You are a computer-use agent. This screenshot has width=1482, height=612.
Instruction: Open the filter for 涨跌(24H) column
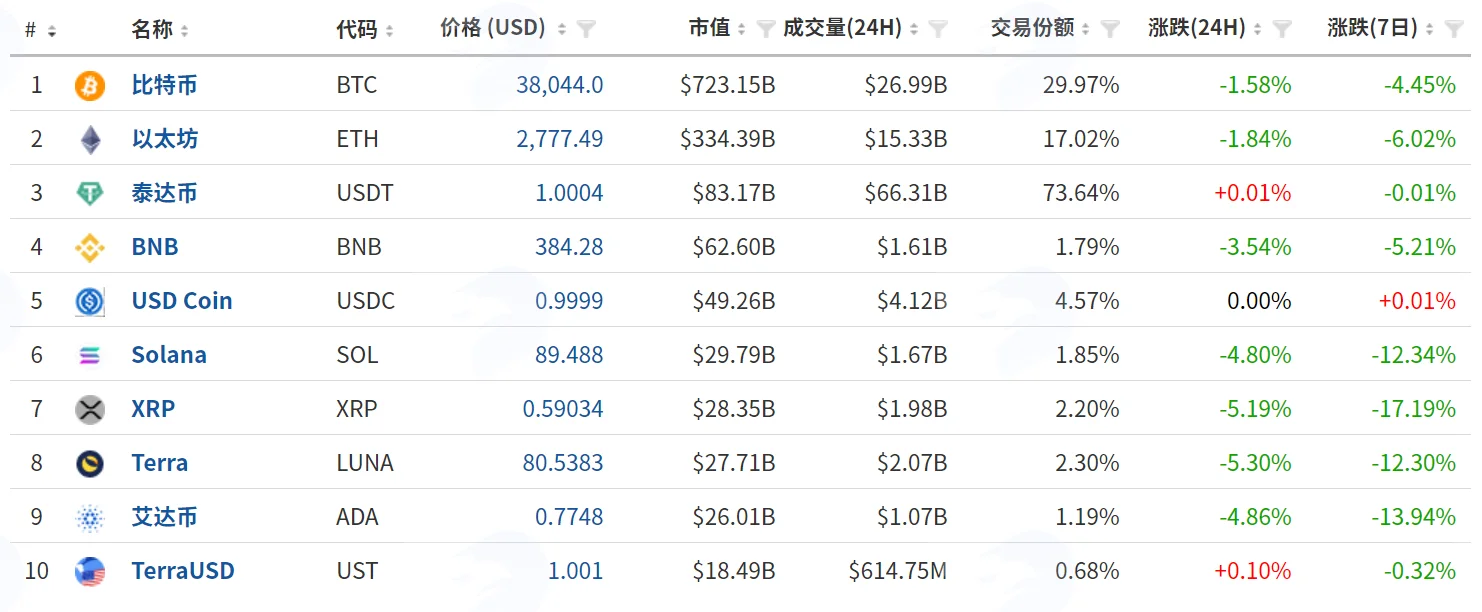tap(1282, 30)
